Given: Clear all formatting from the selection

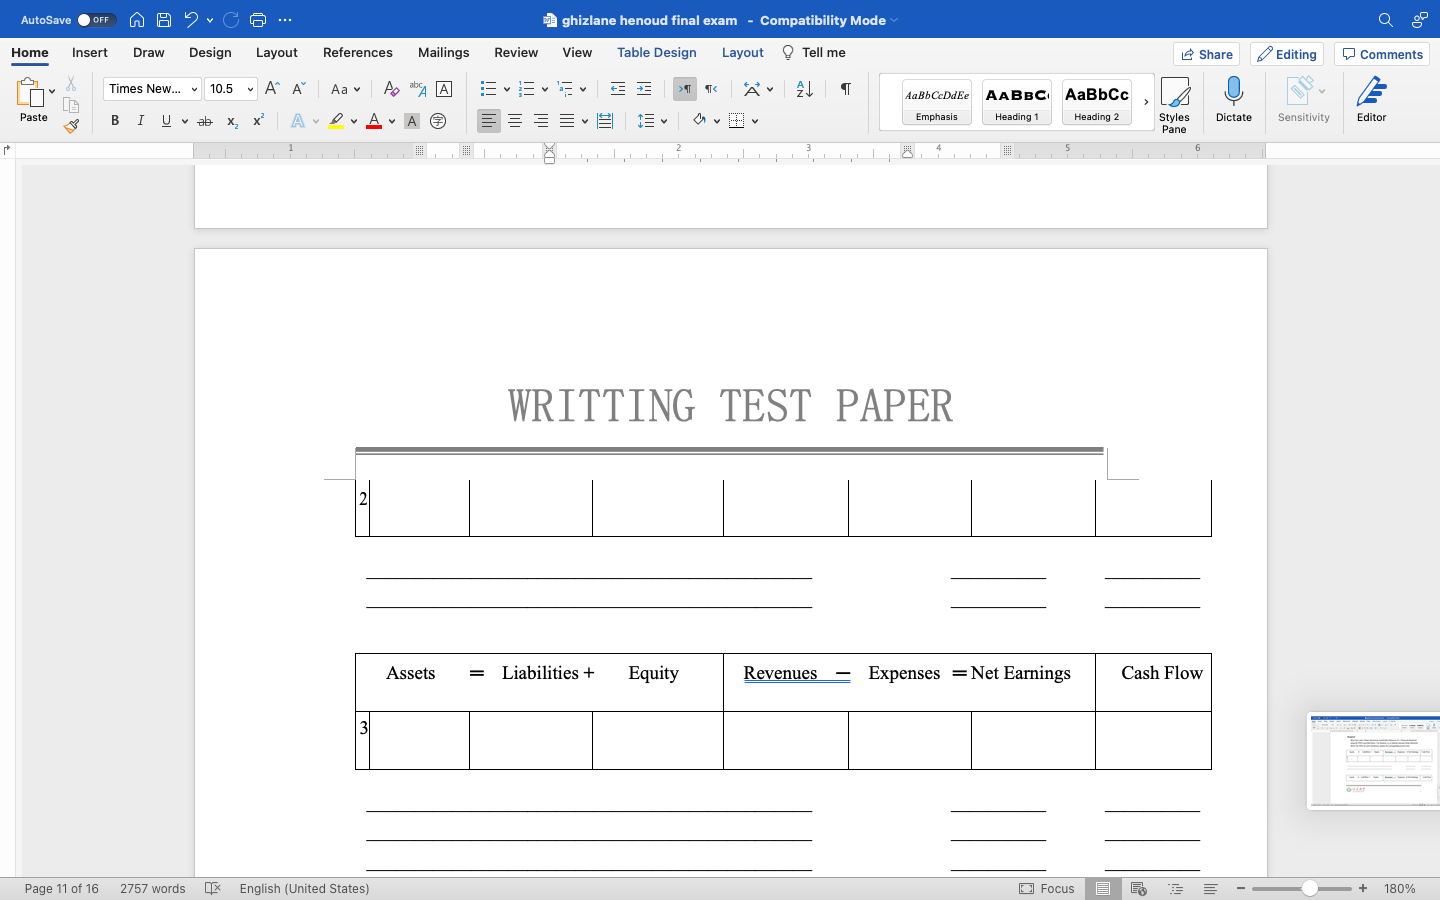Looking at the screenshot, I should [391, 89].
